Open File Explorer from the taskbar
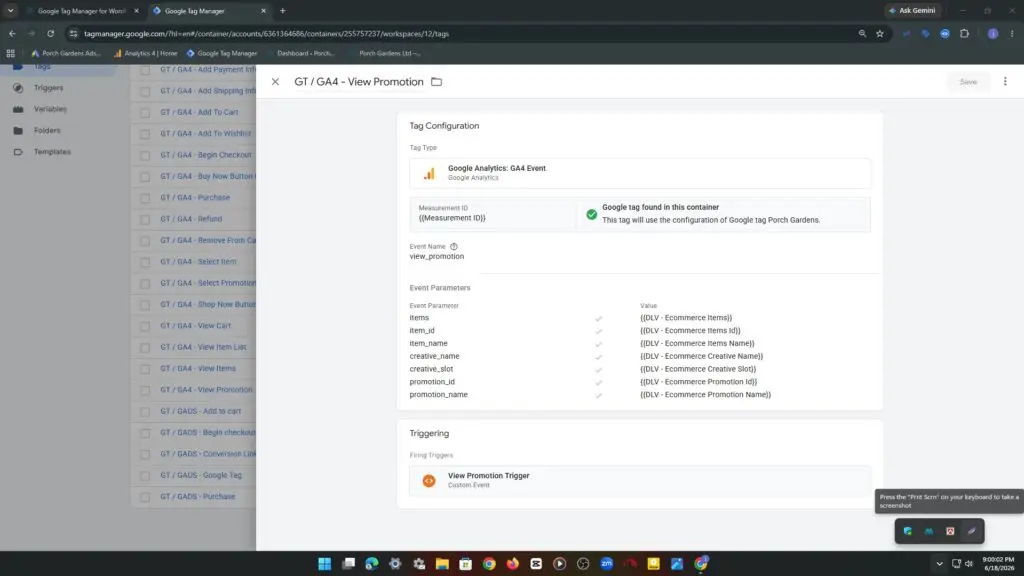This screenshot has height=576, width=1024. [442, 564]
